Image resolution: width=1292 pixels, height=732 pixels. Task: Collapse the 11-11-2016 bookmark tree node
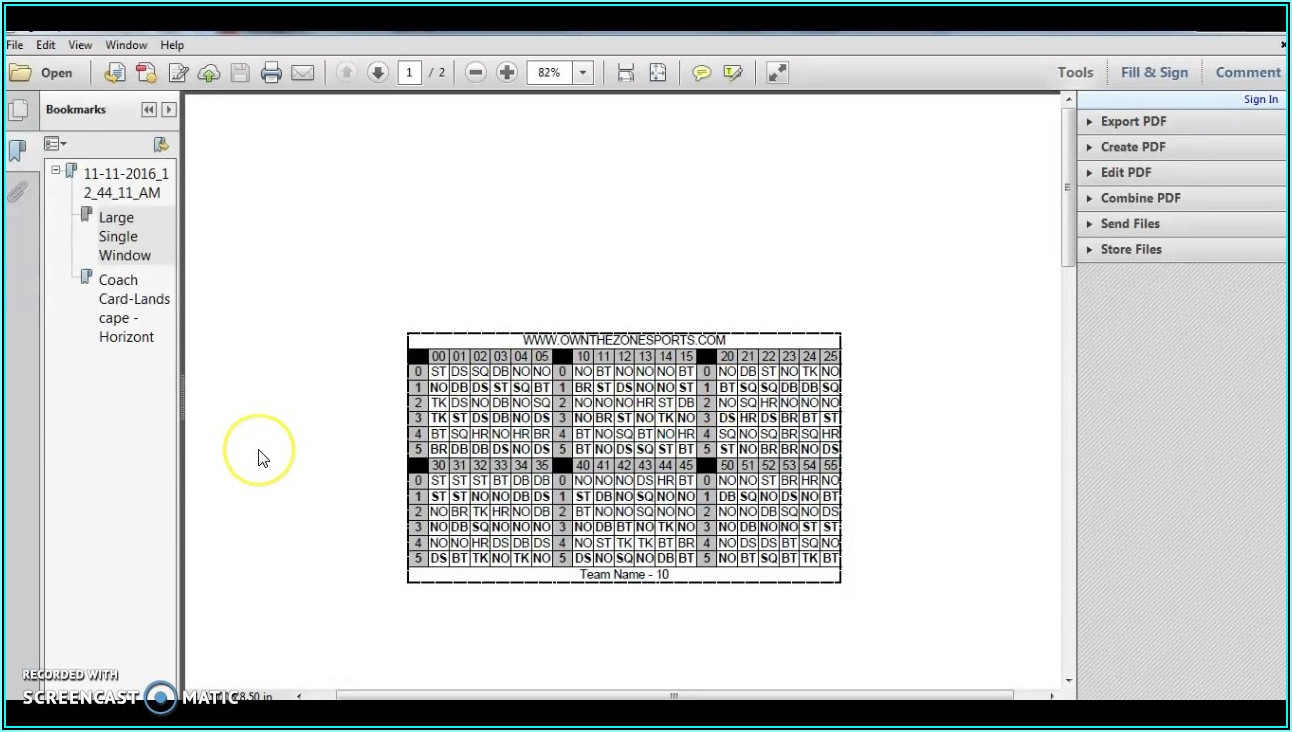click(56, 171)
